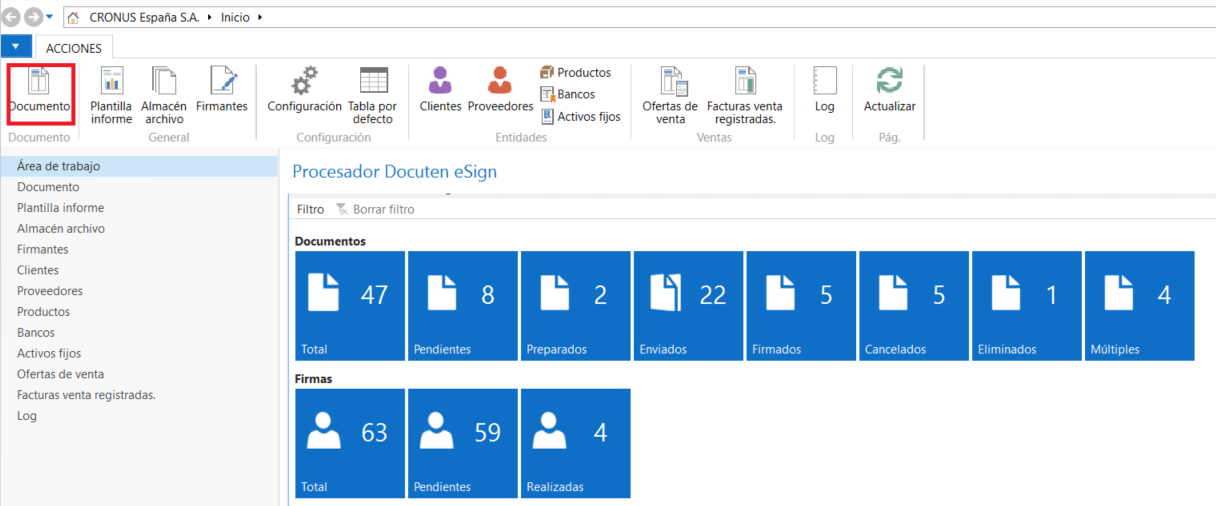Select Firmantes in navigation pane
The image size is (1216, 506).
(139, 250)
